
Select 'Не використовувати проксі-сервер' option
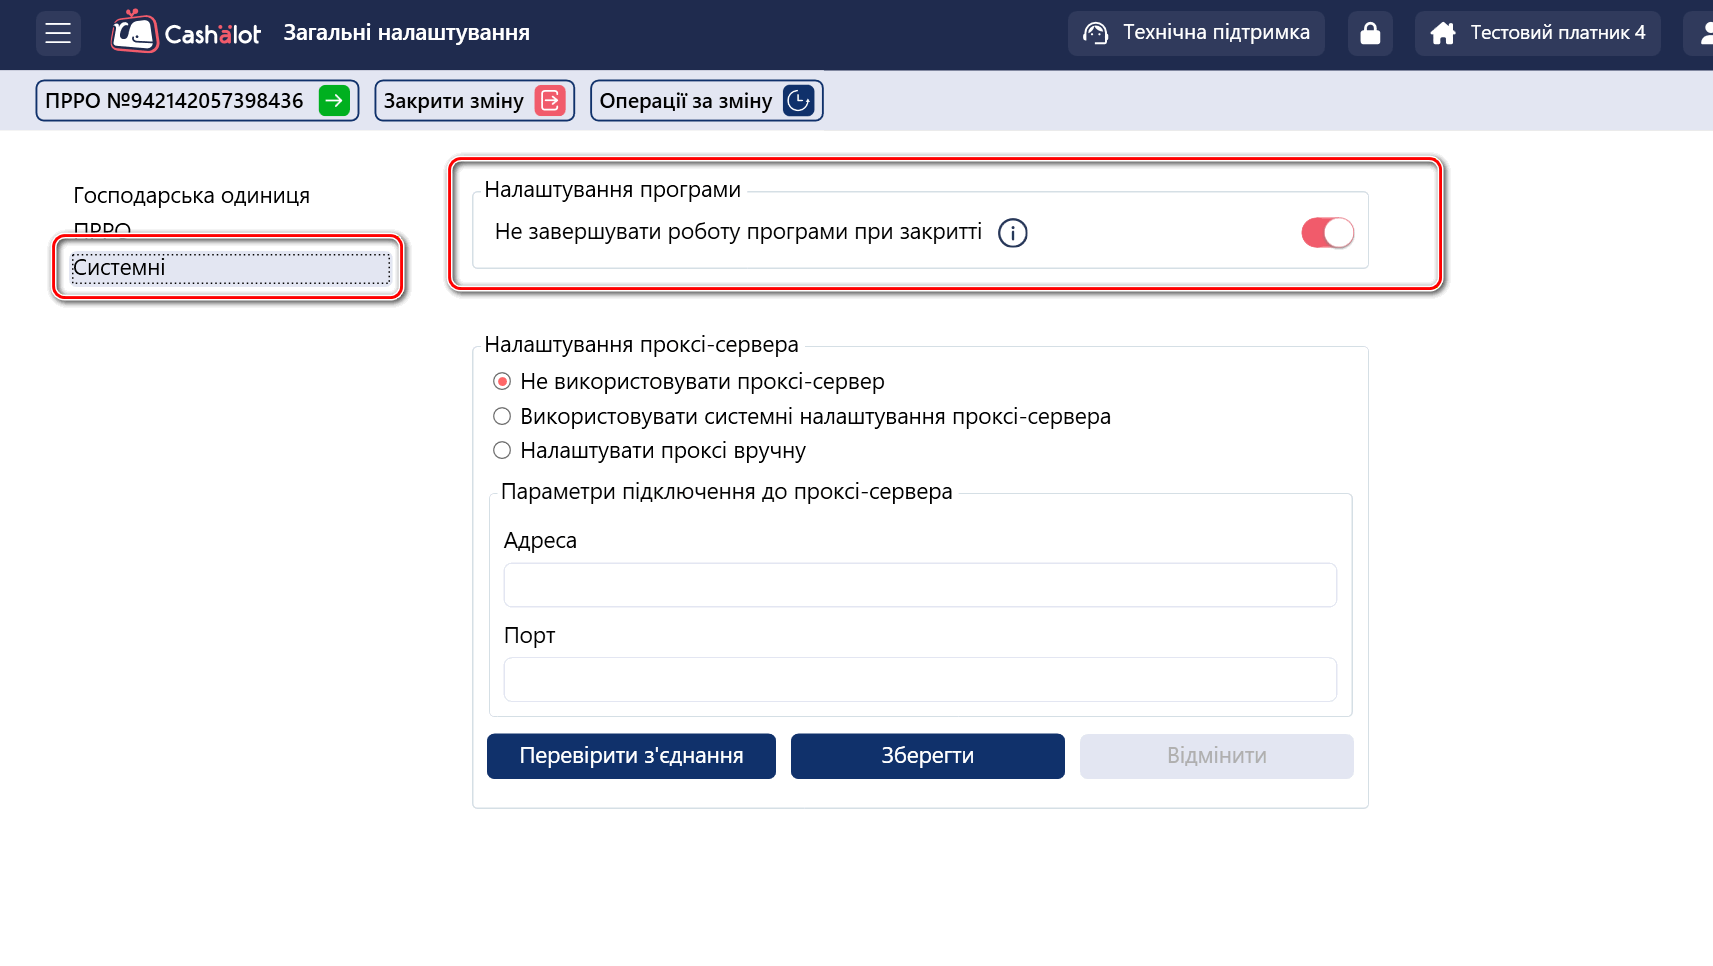pos(502,382)
